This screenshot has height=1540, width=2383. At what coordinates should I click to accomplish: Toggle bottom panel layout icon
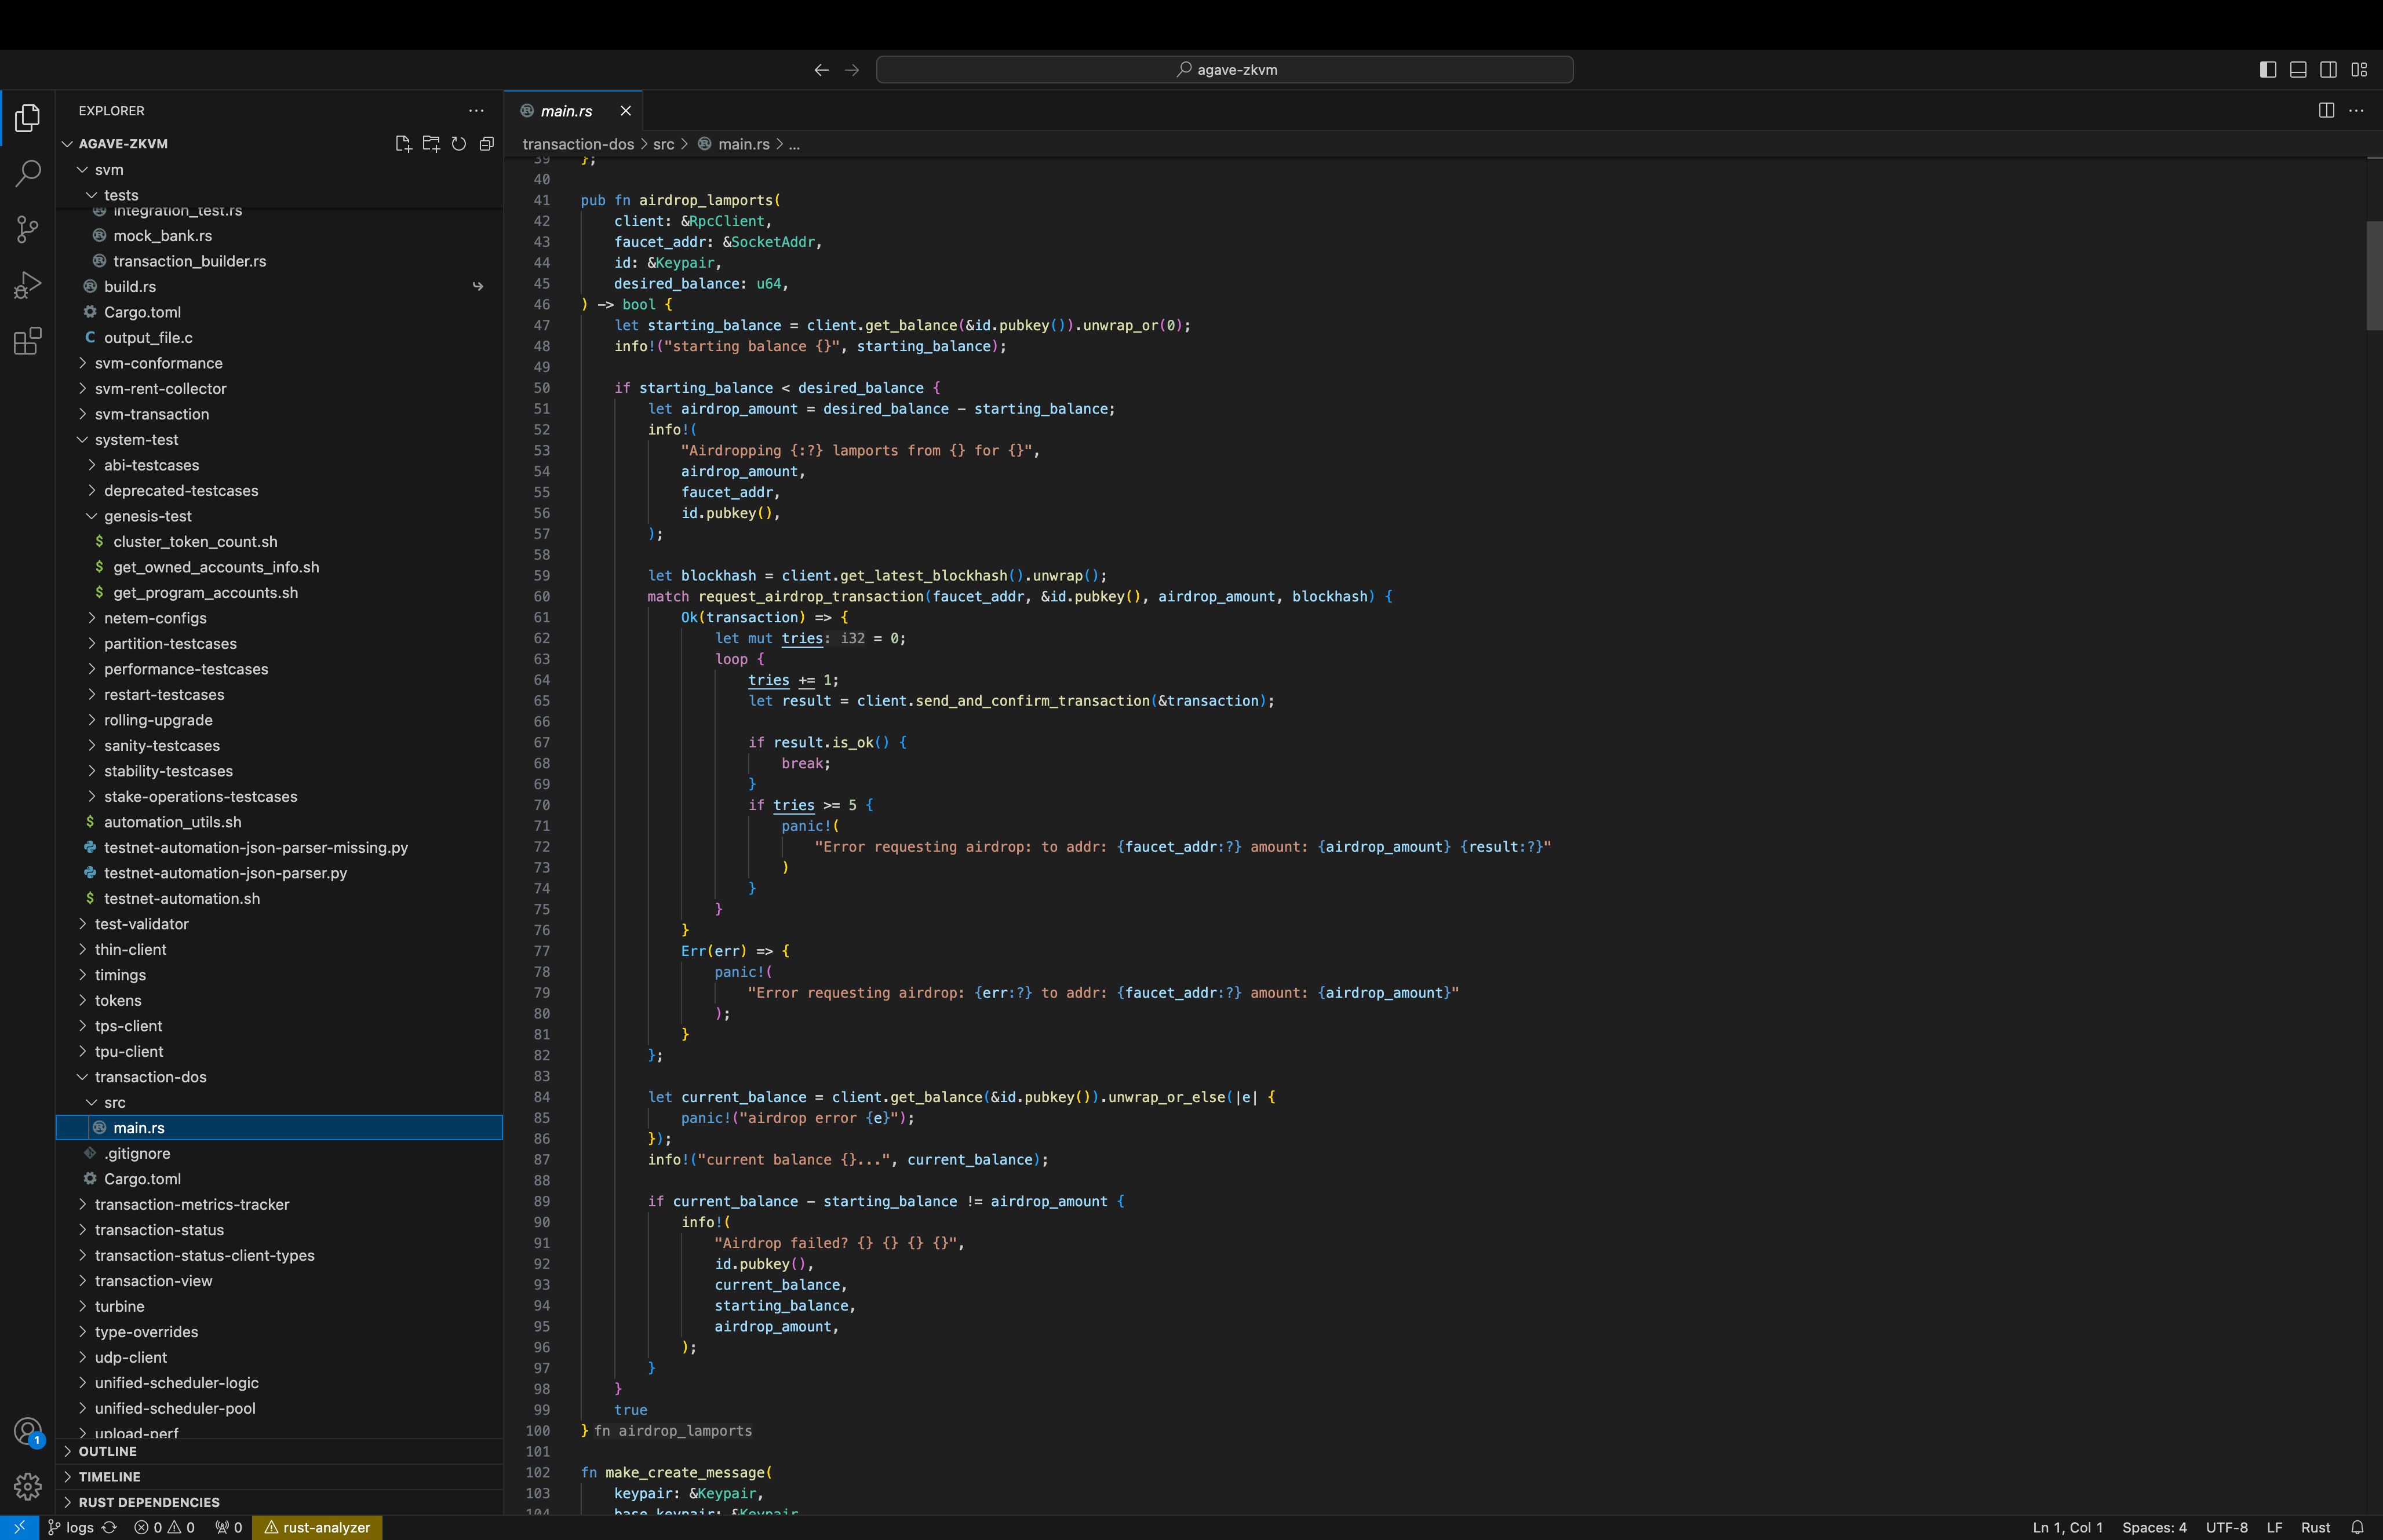click(2298, 70)
